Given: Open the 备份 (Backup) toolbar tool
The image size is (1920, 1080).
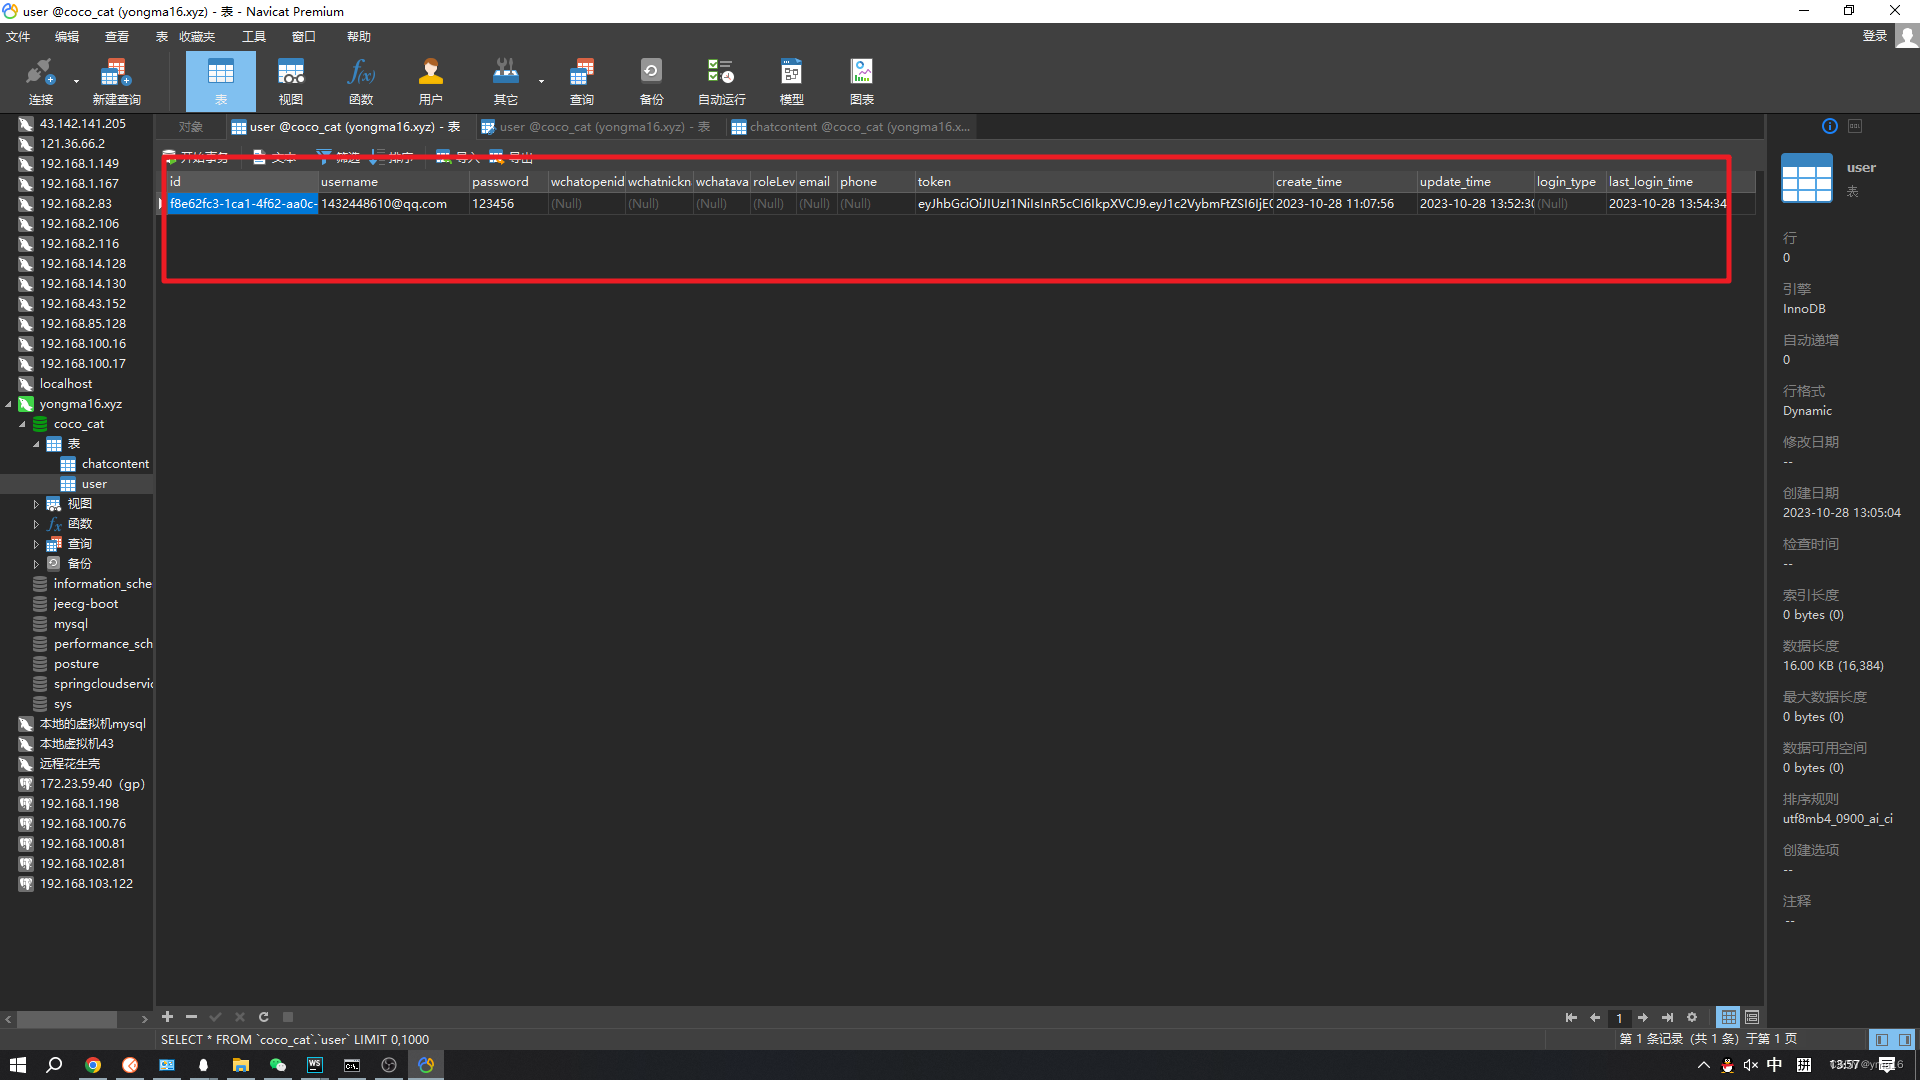Looking at the screenshot, I should [652, 81].
